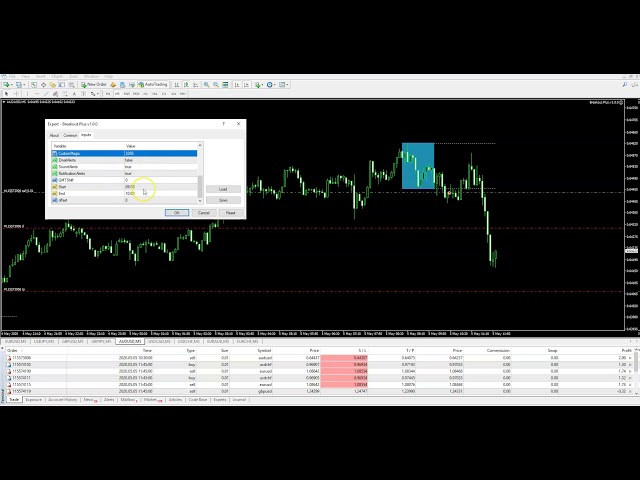Open the Common tab in dialog
This screenshot has height=480, width=640.
[70, 135]
